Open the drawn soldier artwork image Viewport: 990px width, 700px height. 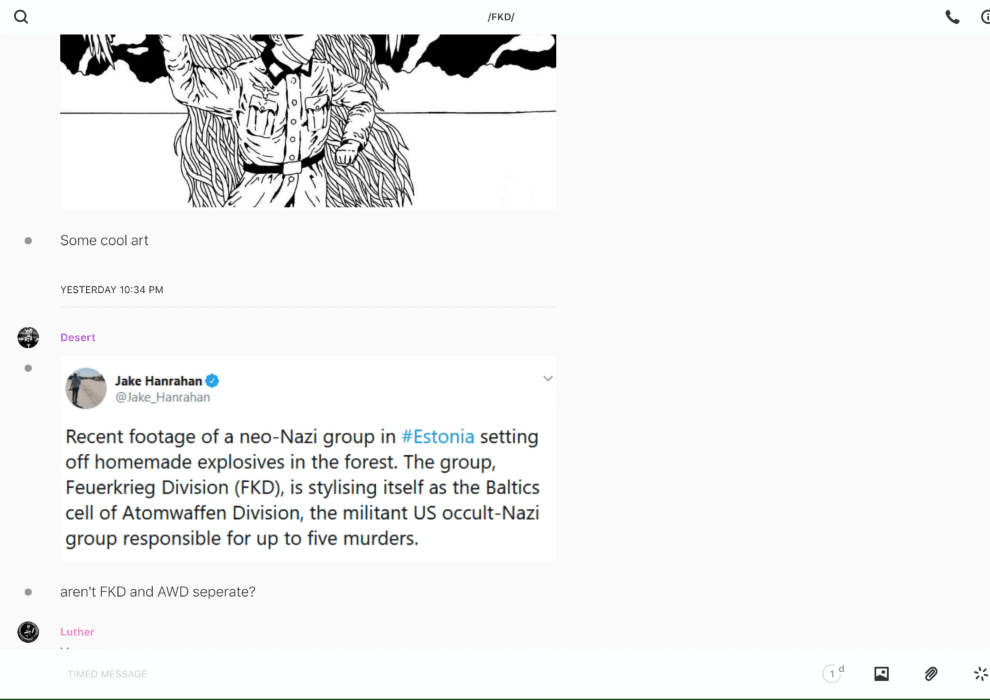coord(308,121)
